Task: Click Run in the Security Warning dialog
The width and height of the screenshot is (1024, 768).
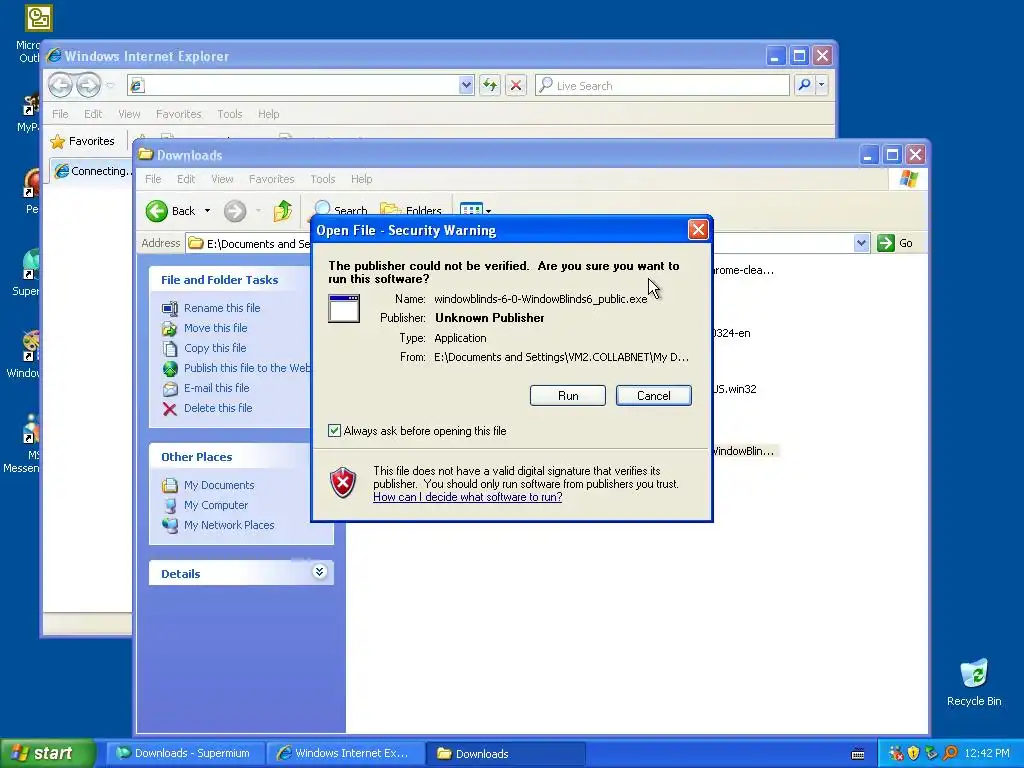Action: [568, 396]
